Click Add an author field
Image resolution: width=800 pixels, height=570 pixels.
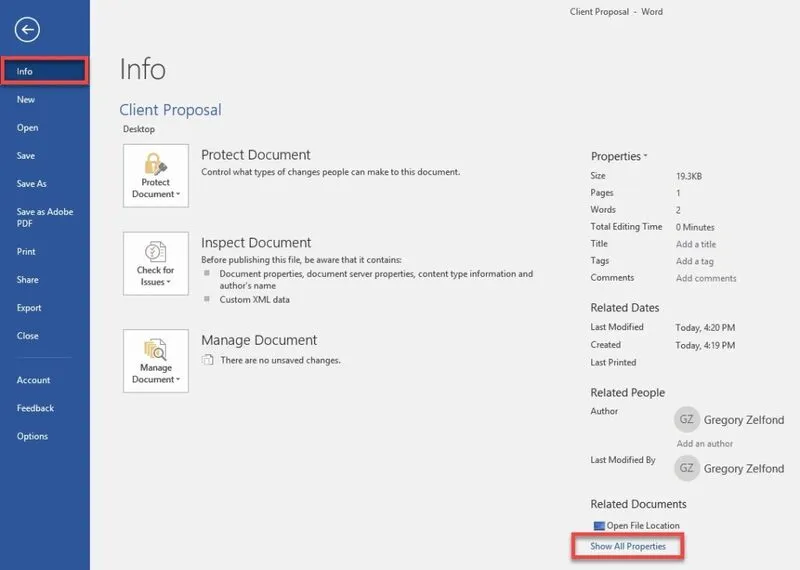coord(704,444)
